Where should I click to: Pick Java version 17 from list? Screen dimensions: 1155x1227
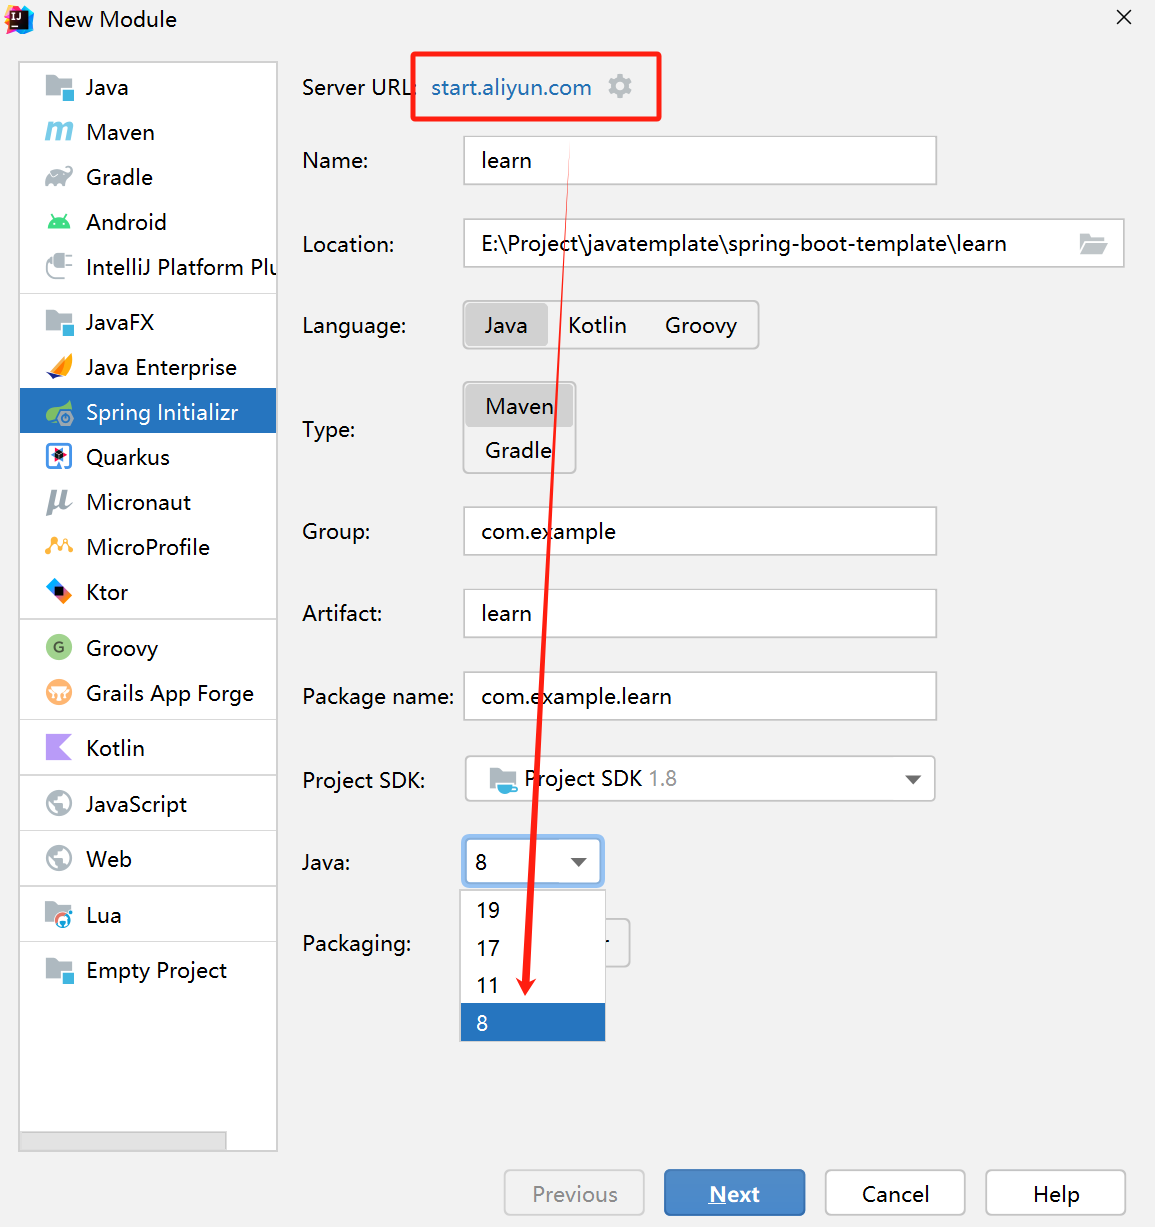click(533, 948)
